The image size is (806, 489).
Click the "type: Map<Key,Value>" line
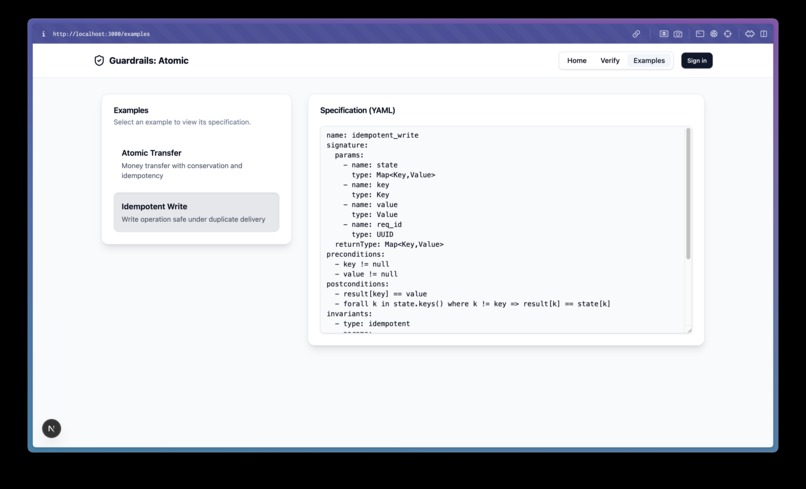(x=393, y=175)
